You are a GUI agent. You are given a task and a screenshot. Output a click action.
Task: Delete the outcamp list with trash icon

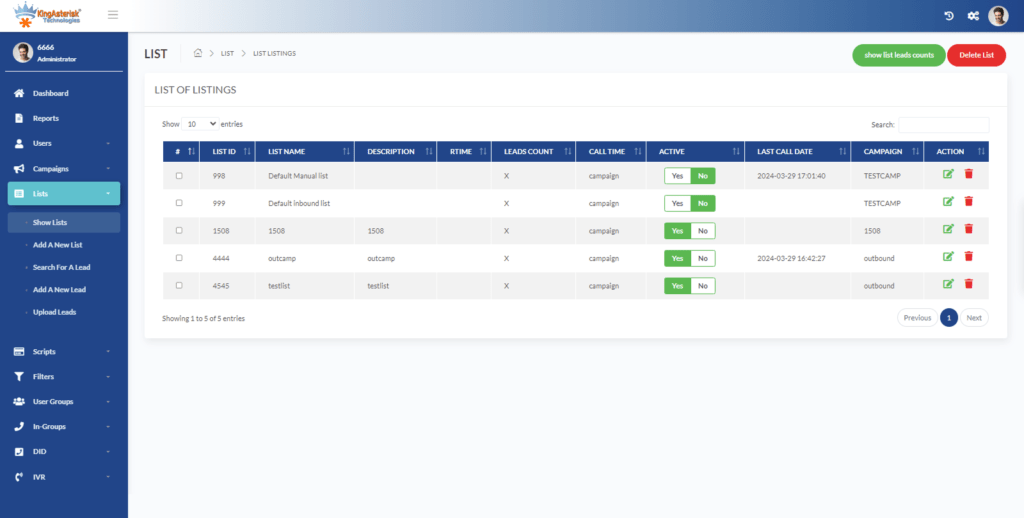[x=968, y=257]
